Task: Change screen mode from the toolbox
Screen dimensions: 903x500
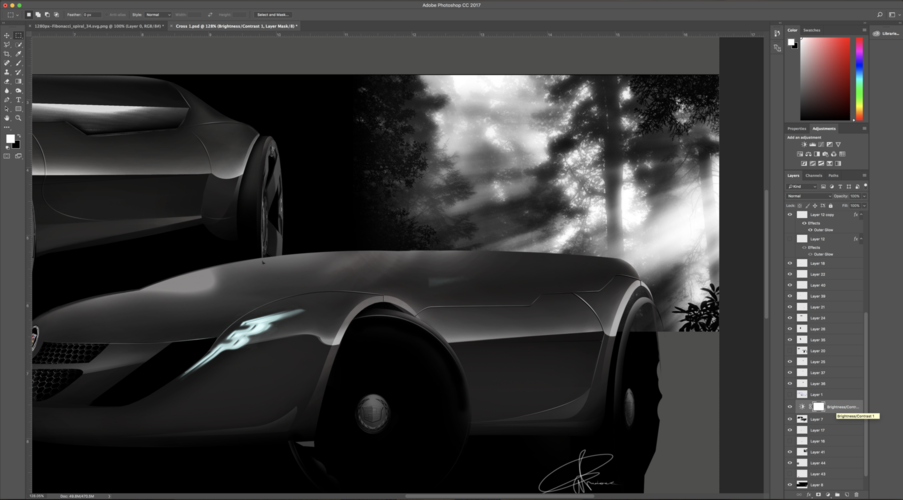Action: coord(18,156)
